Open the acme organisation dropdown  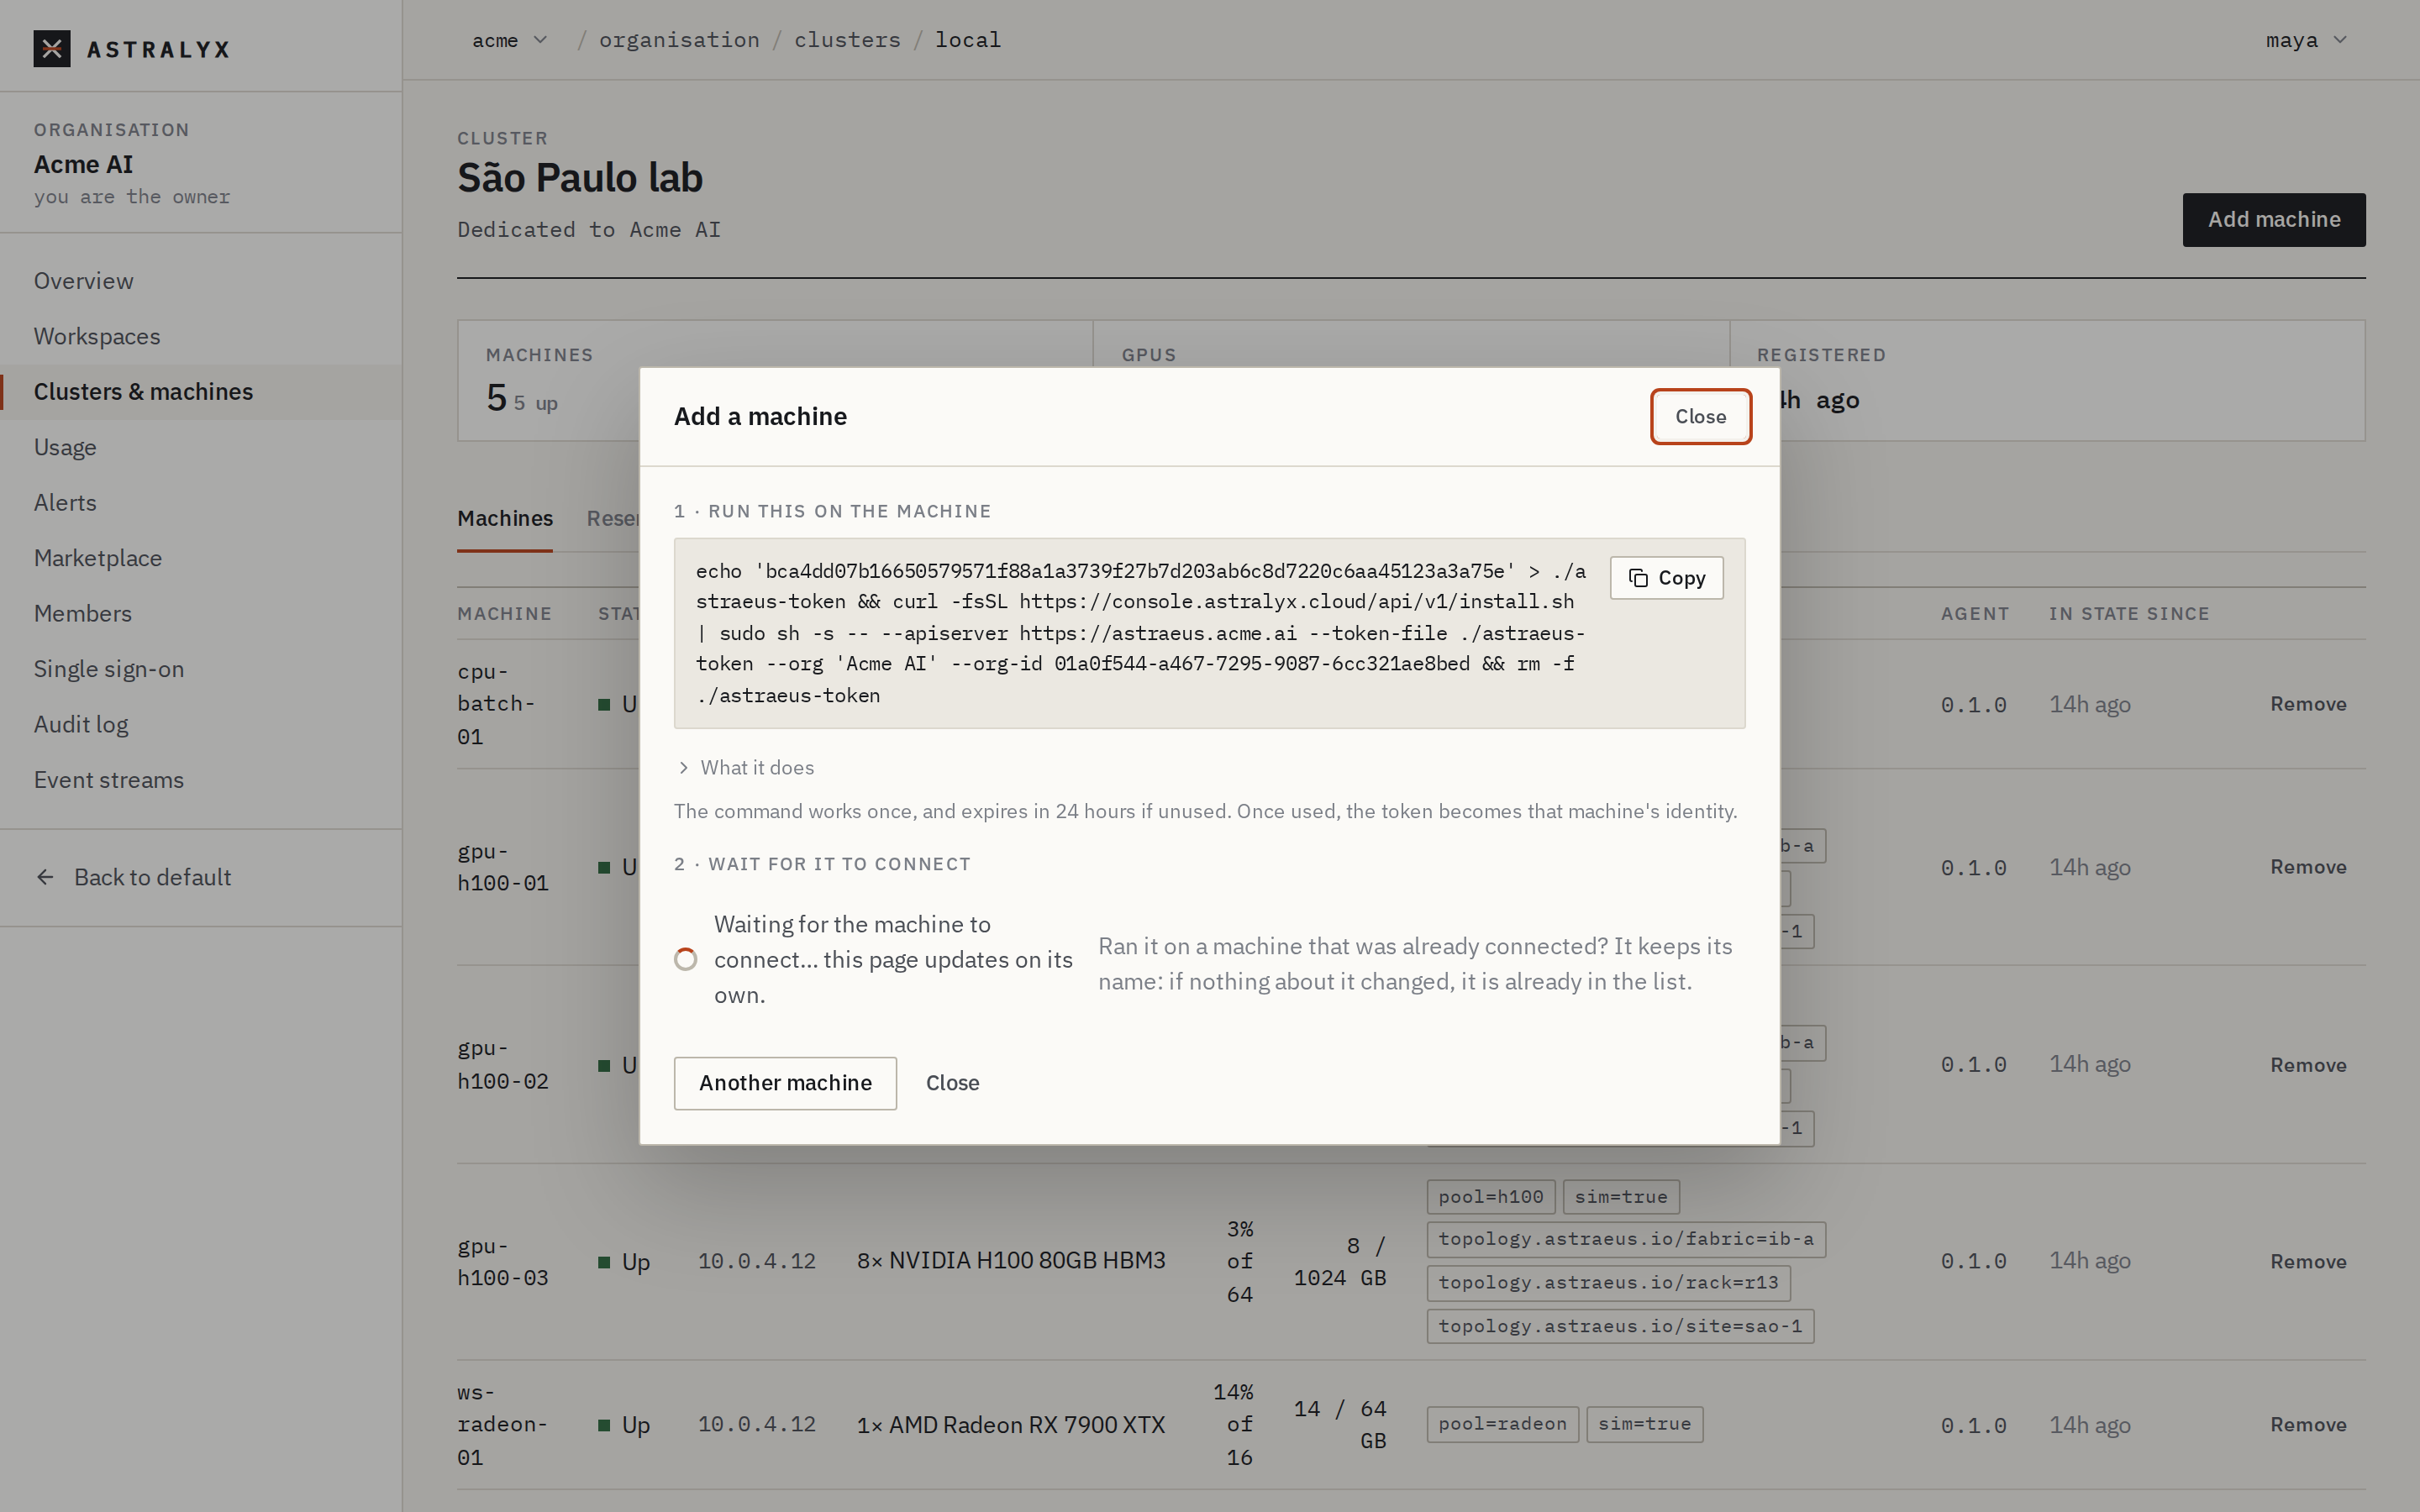[x=510, y=40]
